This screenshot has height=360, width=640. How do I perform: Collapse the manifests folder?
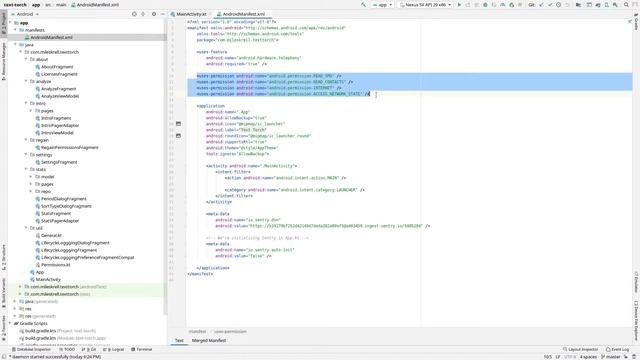pos(15,30)
